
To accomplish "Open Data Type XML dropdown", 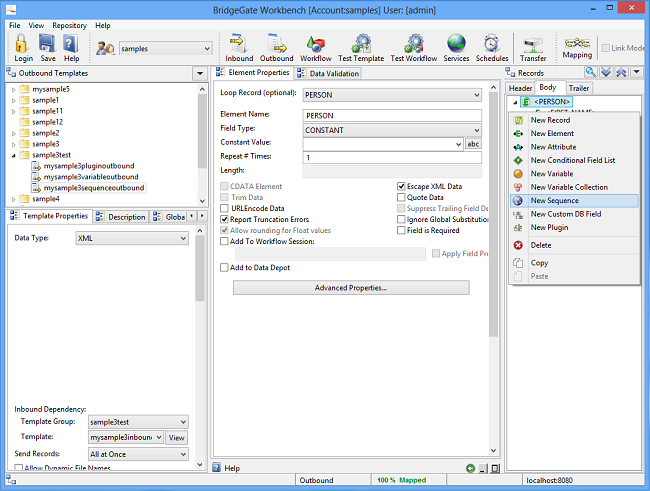I will click(x=132, y=238).
